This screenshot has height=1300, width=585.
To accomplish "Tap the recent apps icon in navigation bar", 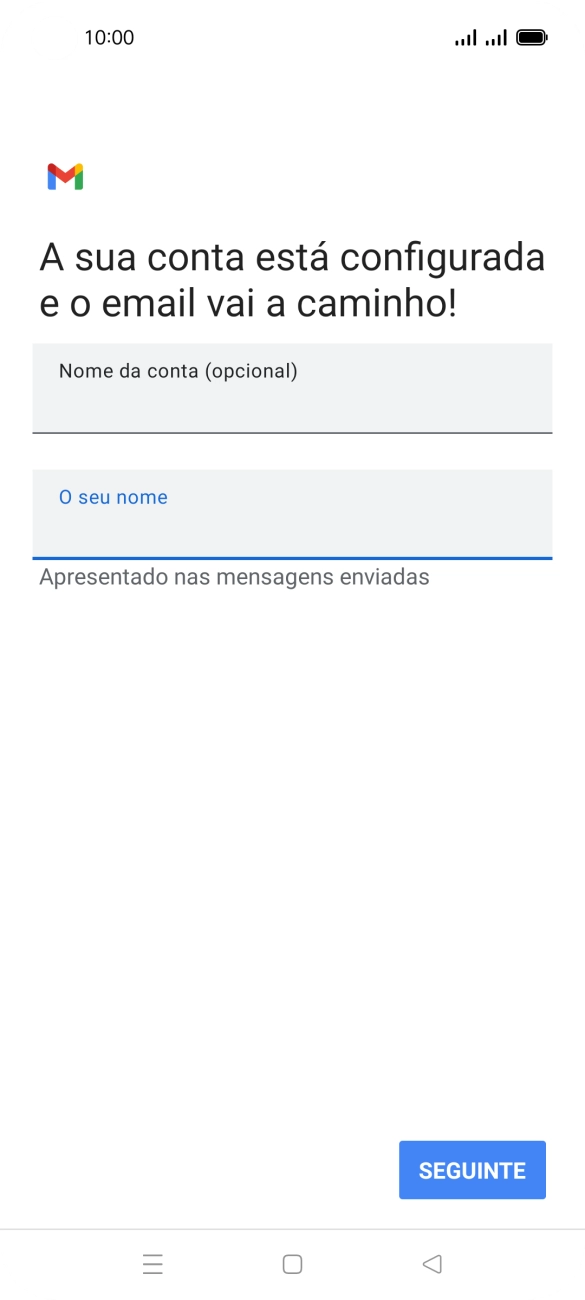I will point(152,1263).
